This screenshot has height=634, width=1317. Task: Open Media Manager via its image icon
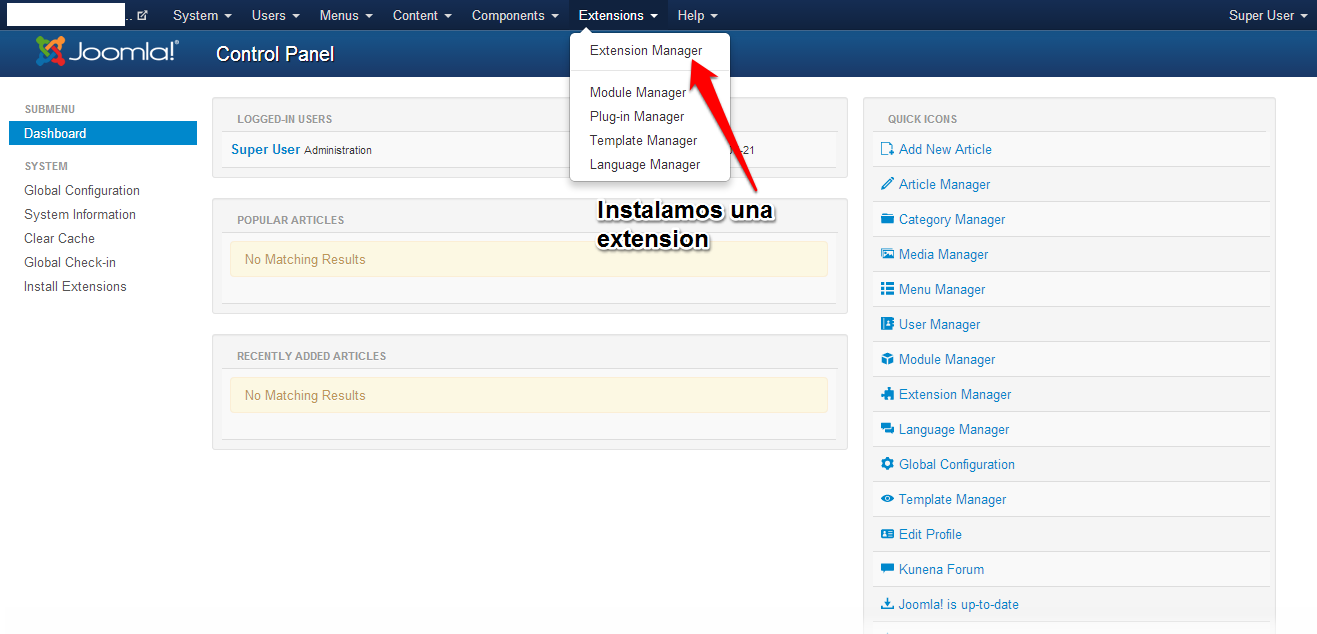[887, 254]
